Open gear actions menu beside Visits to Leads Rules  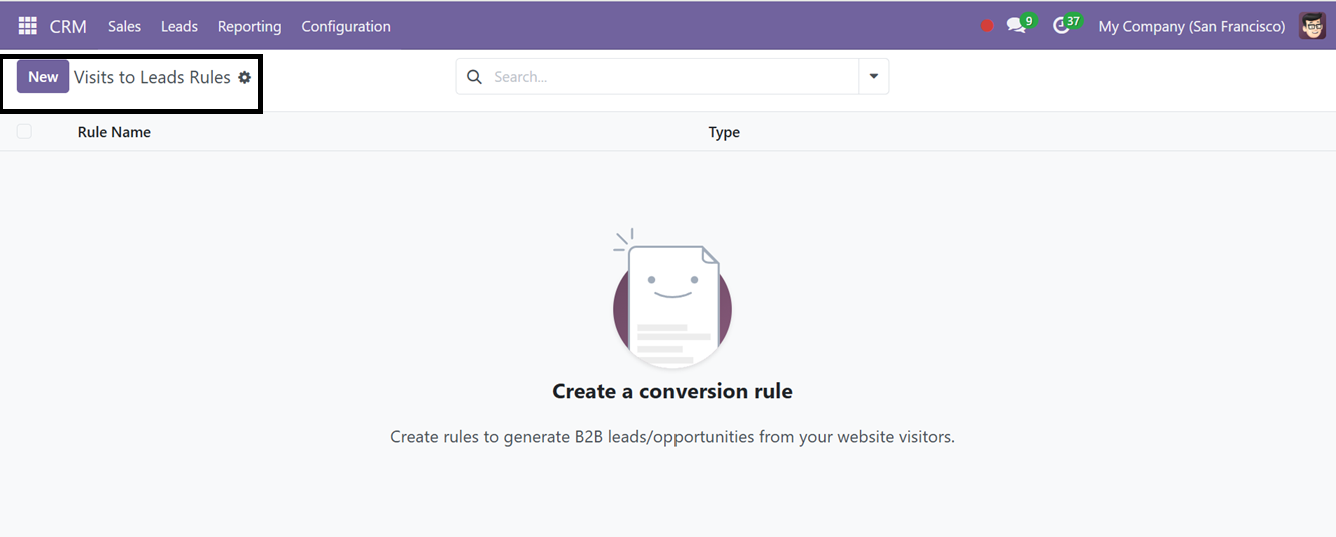tap(244, 77)
